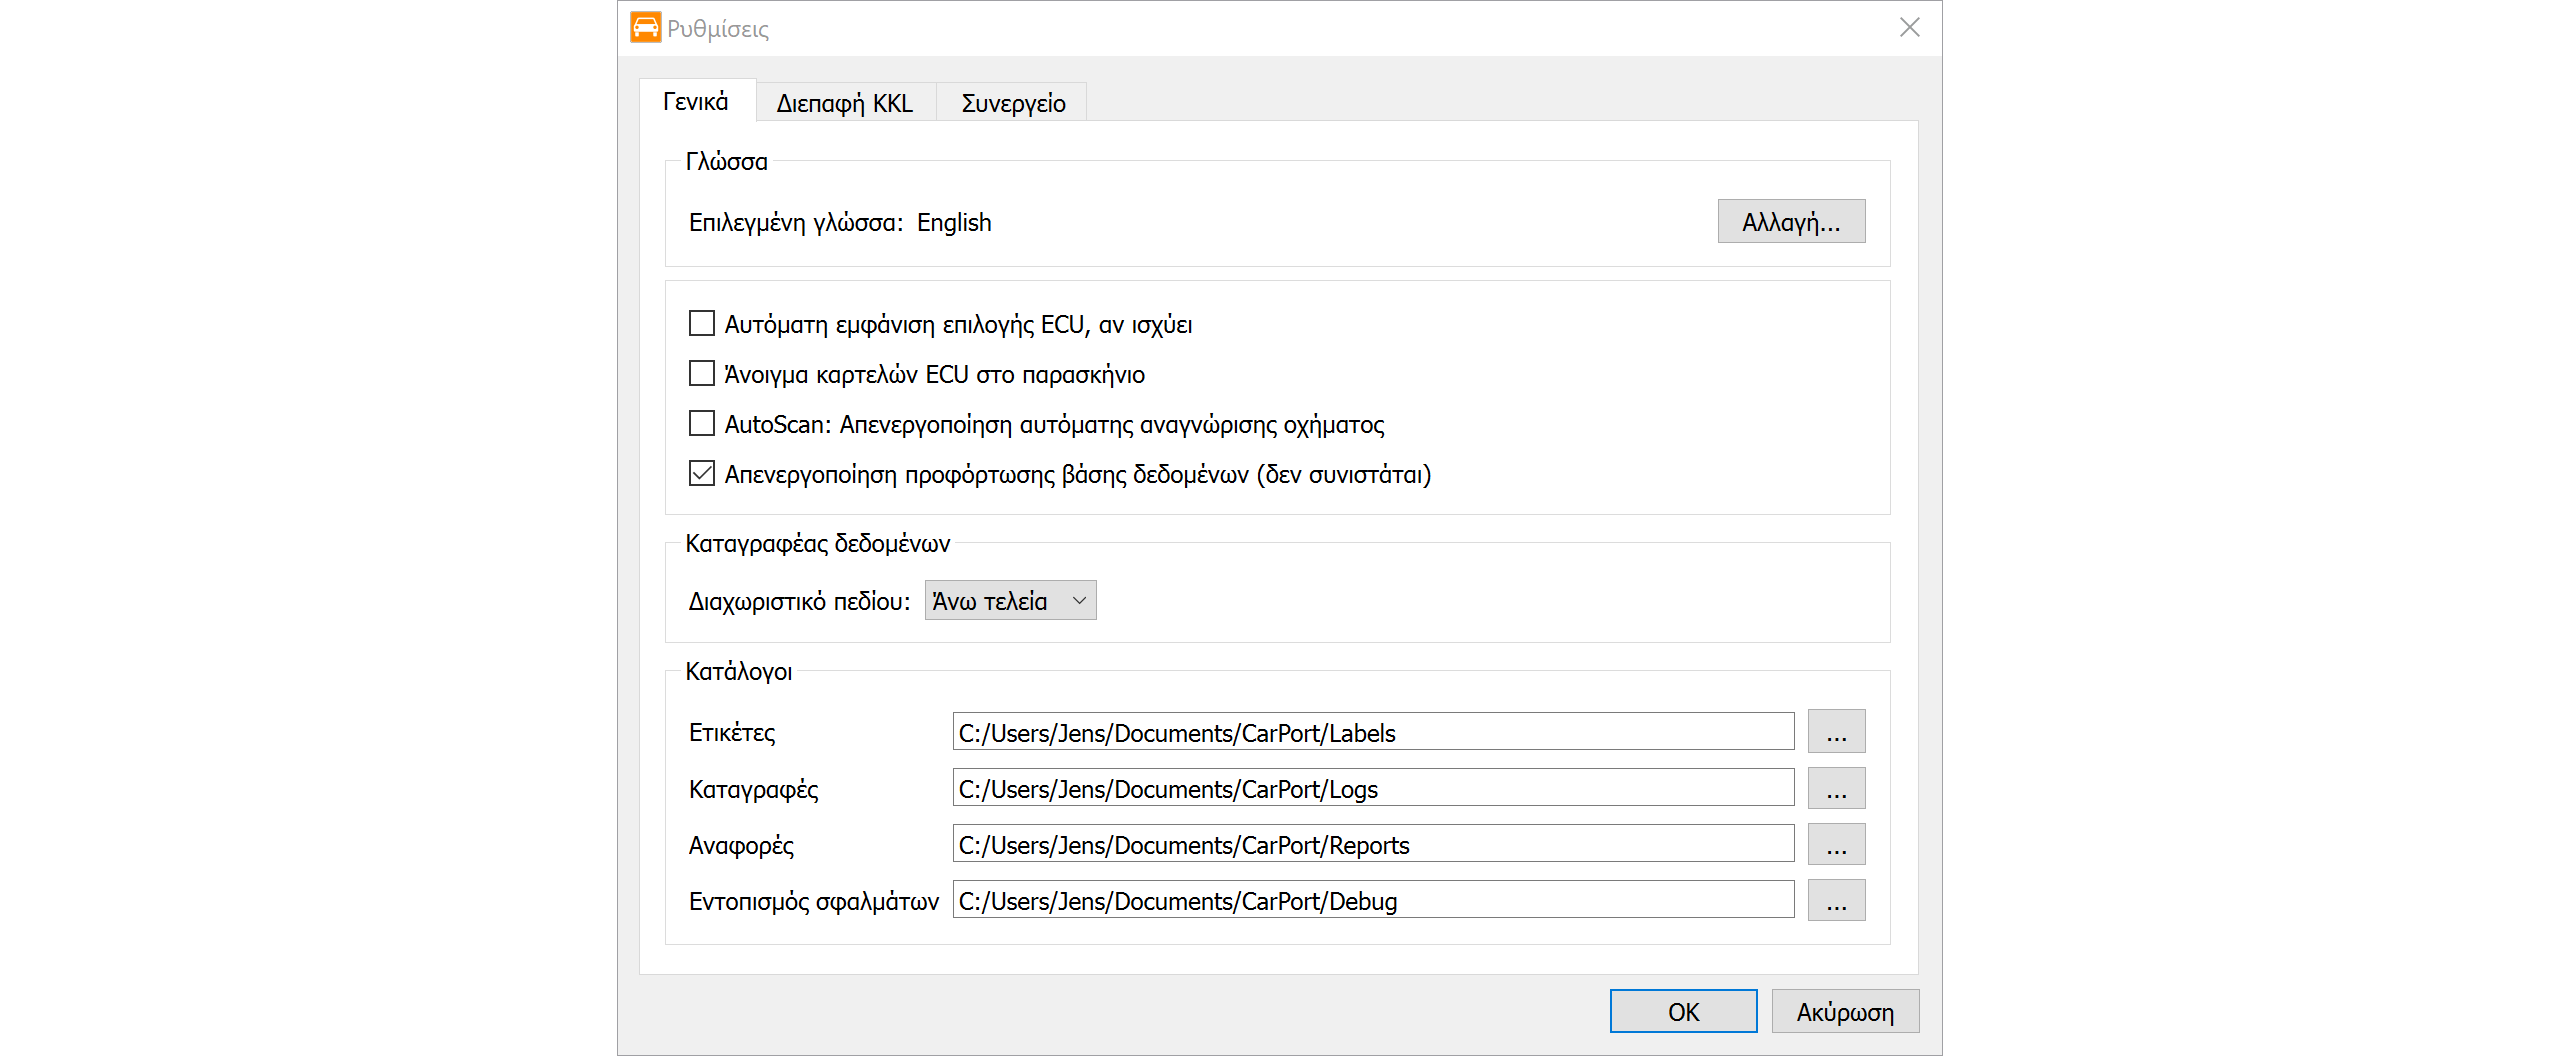This screenshot has height=1056, width=2560.
Task: Check AutoScan vehicle recognition disable option
Action: coord(702,424)
